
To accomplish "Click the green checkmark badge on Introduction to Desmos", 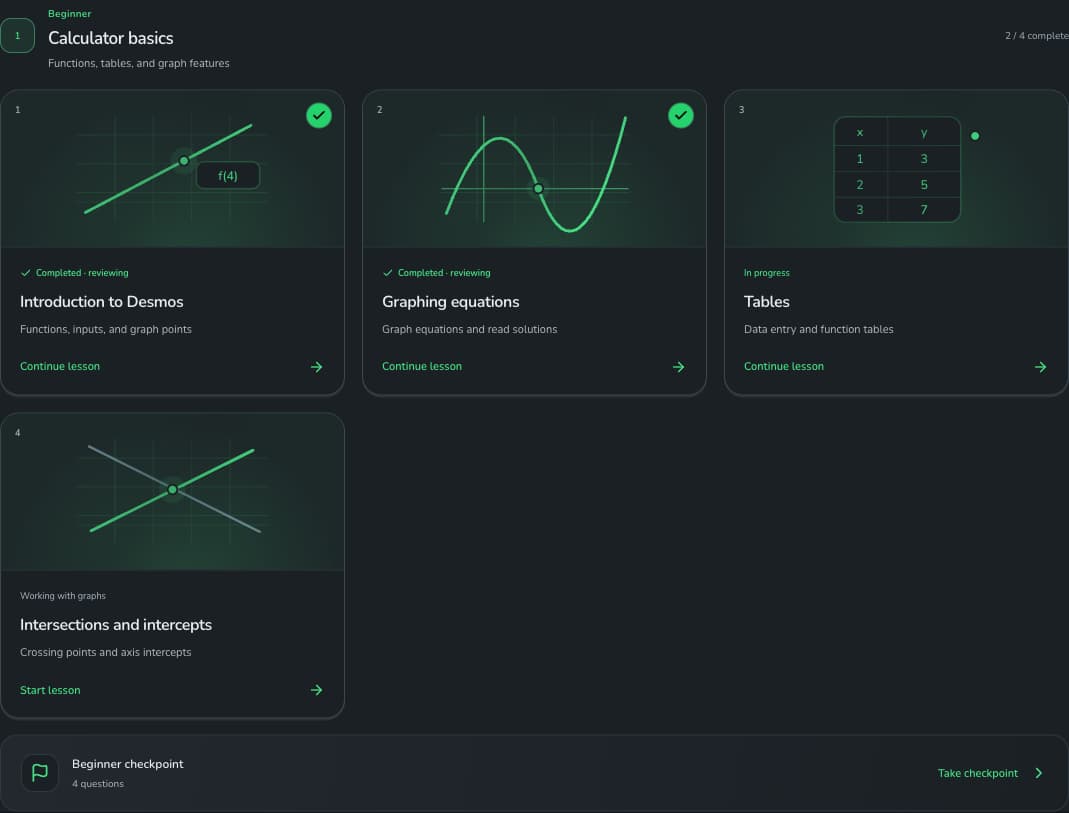I will coord(318,115).
